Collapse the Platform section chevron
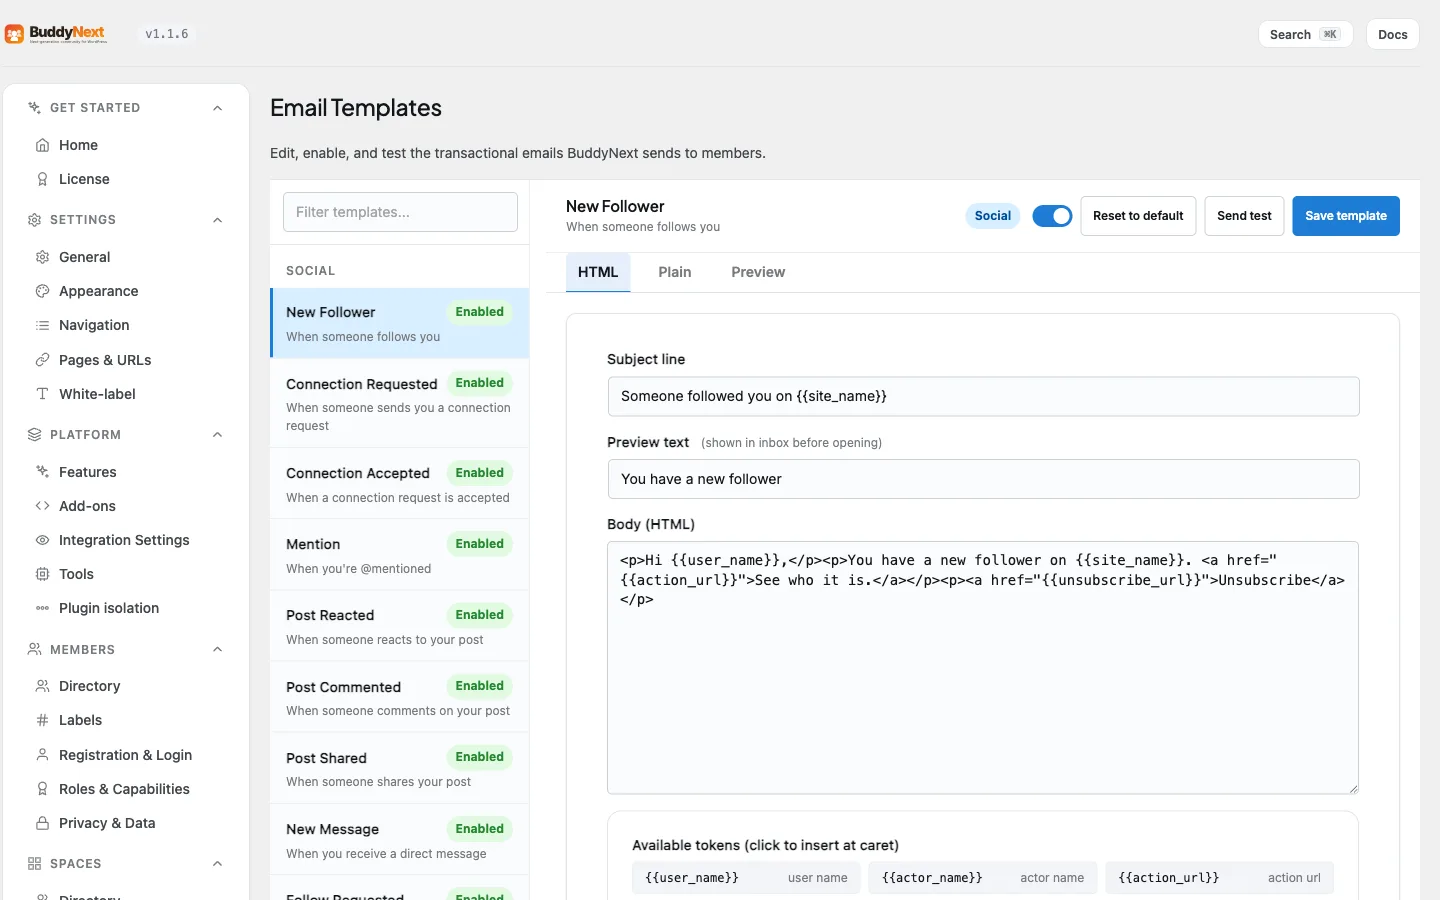1440x900 pixels. pos(217,435)
